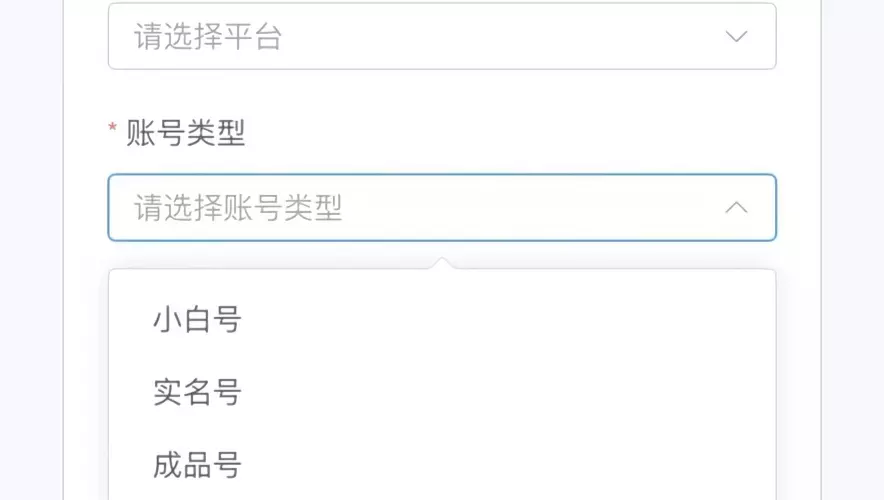Pick 成品号 in the dropdown list

(197, 466)
